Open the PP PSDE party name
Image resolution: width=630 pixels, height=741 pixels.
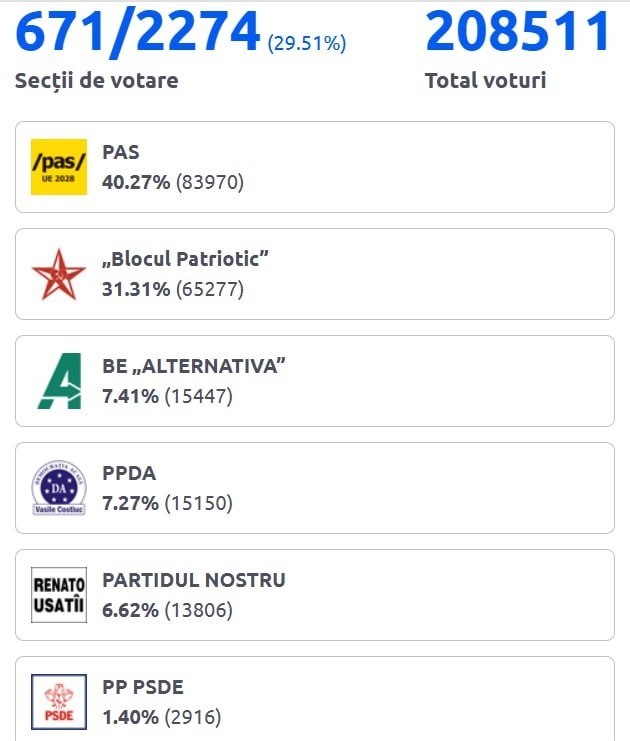pyautogui.click(x=143, y=688)
